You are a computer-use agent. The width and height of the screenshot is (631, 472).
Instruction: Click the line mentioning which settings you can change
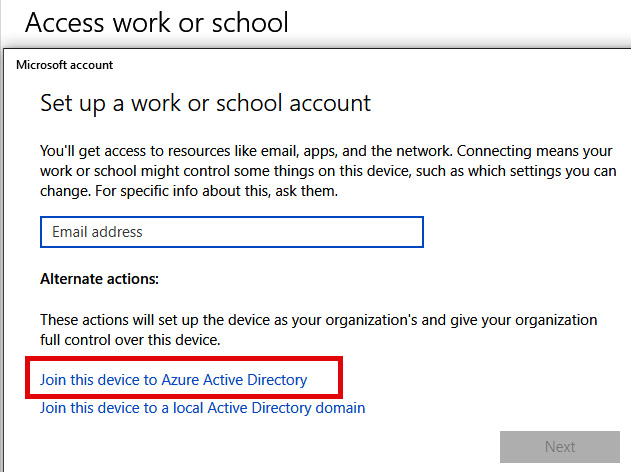click(328, 171)
